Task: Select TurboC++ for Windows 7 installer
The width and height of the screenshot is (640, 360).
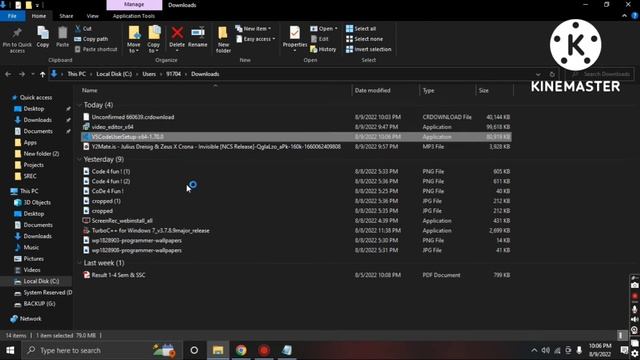Action: click(x=150, y=231)
